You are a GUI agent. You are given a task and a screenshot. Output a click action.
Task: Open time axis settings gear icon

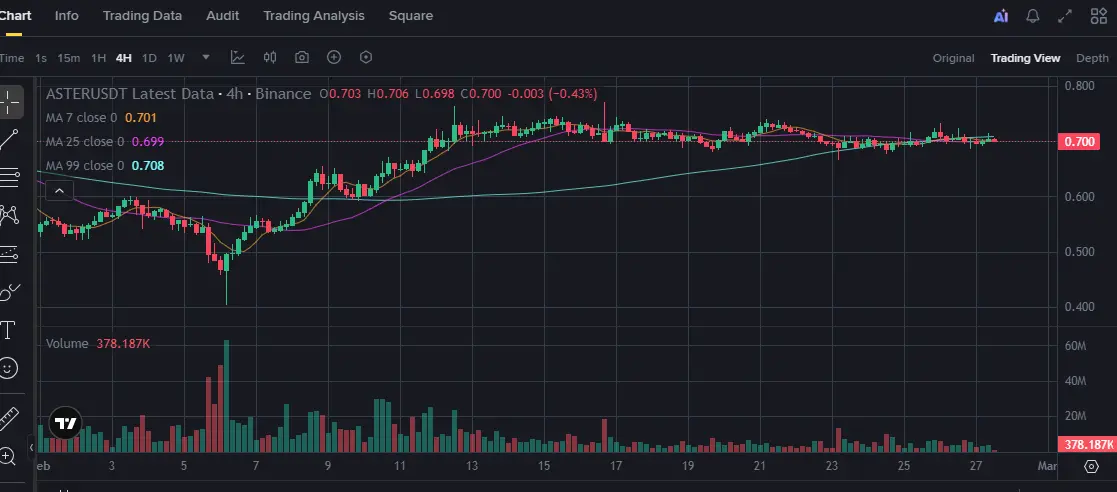click(1091, 466)
